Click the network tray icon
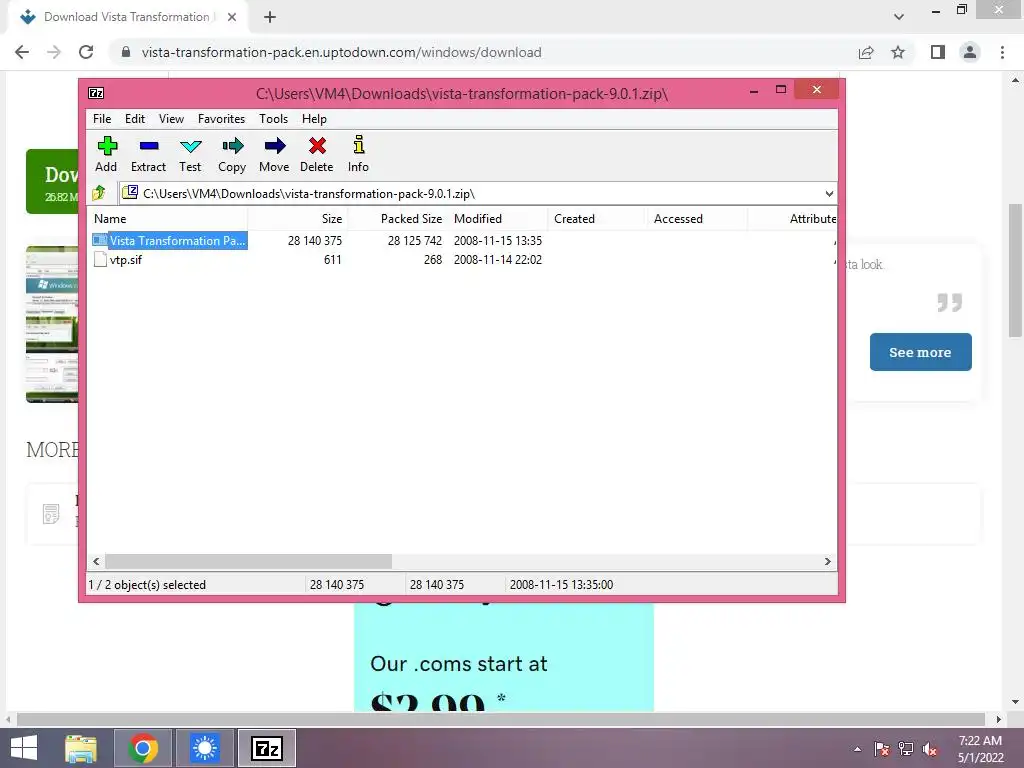The image size is (1024, 768). point(906,749)
